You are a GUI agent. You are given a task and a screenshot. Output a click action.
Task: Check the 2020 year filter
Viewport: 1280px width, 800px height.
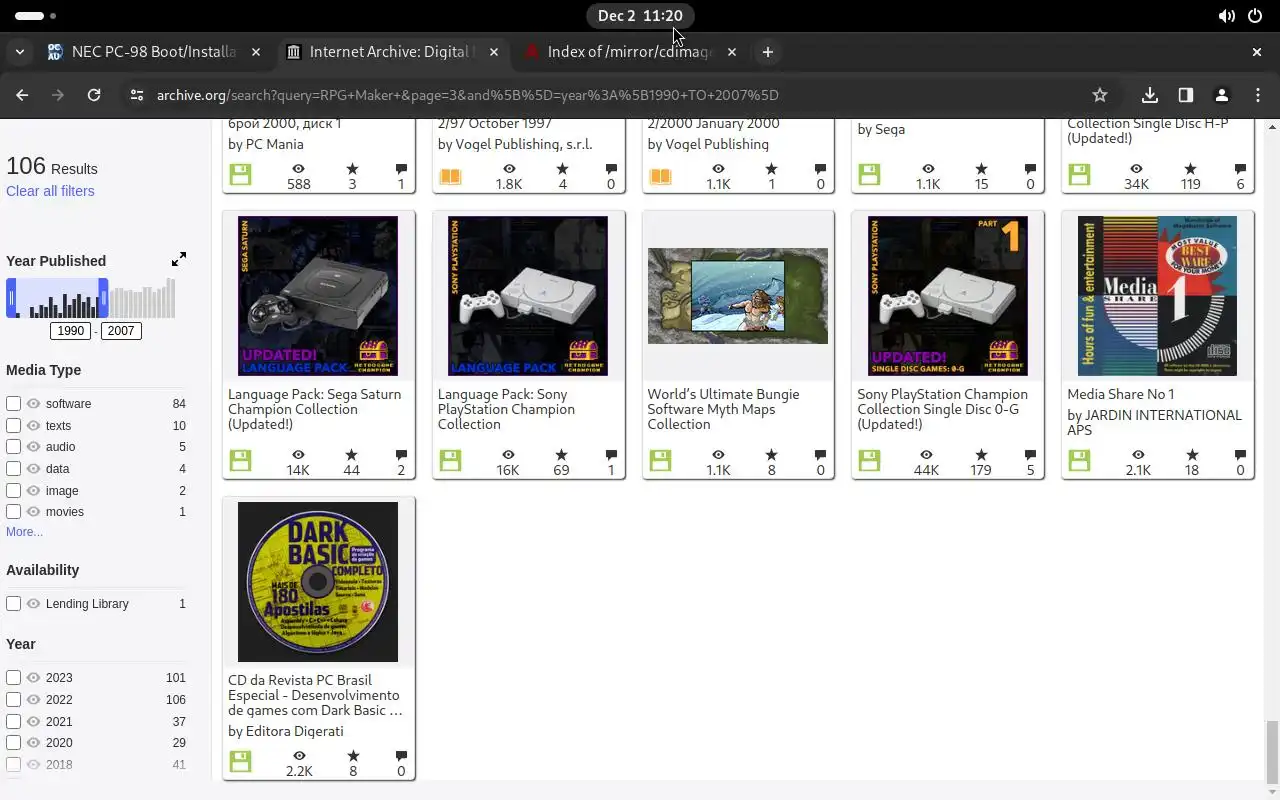tap(14, 743)
